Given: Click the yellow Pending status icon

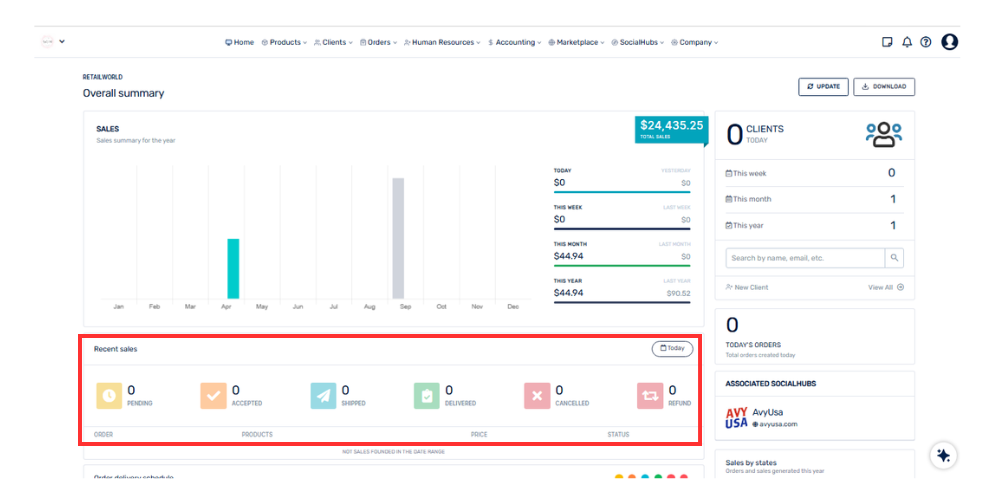Looking at the screenshot, I should [109, 396].
